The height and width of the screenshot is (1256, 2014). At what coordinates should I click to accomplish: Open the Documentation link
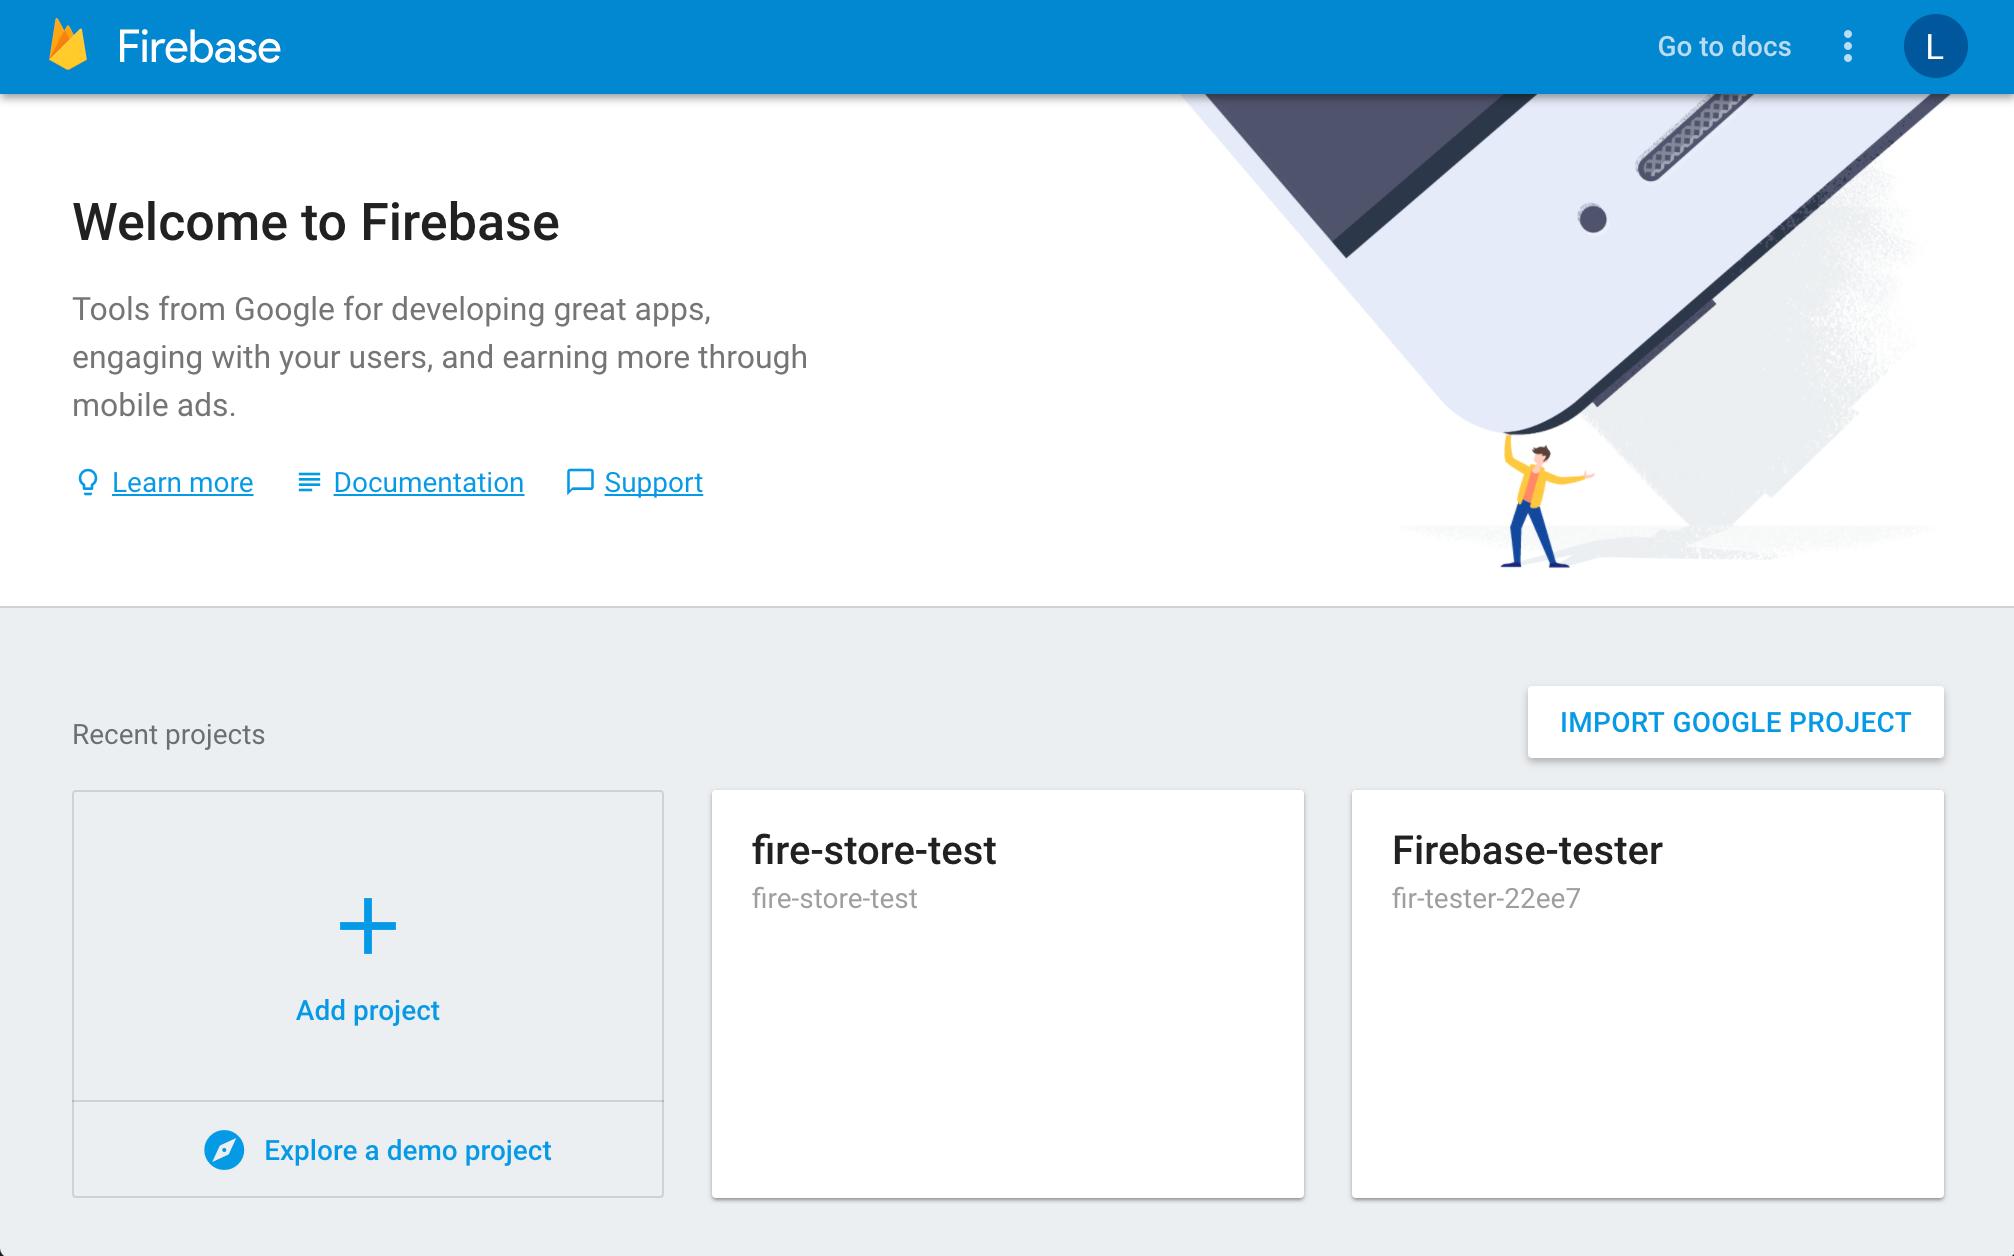click(x=428, y=482)
